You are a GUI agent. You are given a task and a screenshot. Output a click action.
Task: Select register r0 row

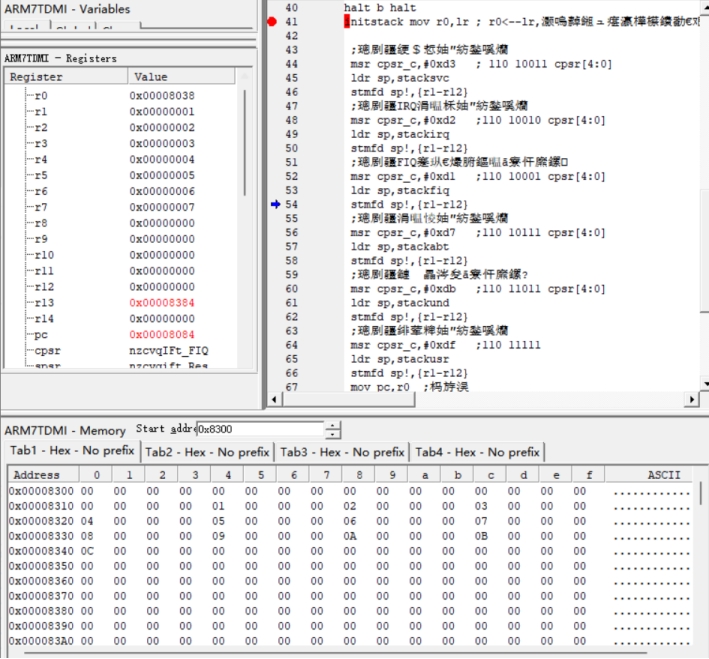pyautogui.click(x=120, y=96)
